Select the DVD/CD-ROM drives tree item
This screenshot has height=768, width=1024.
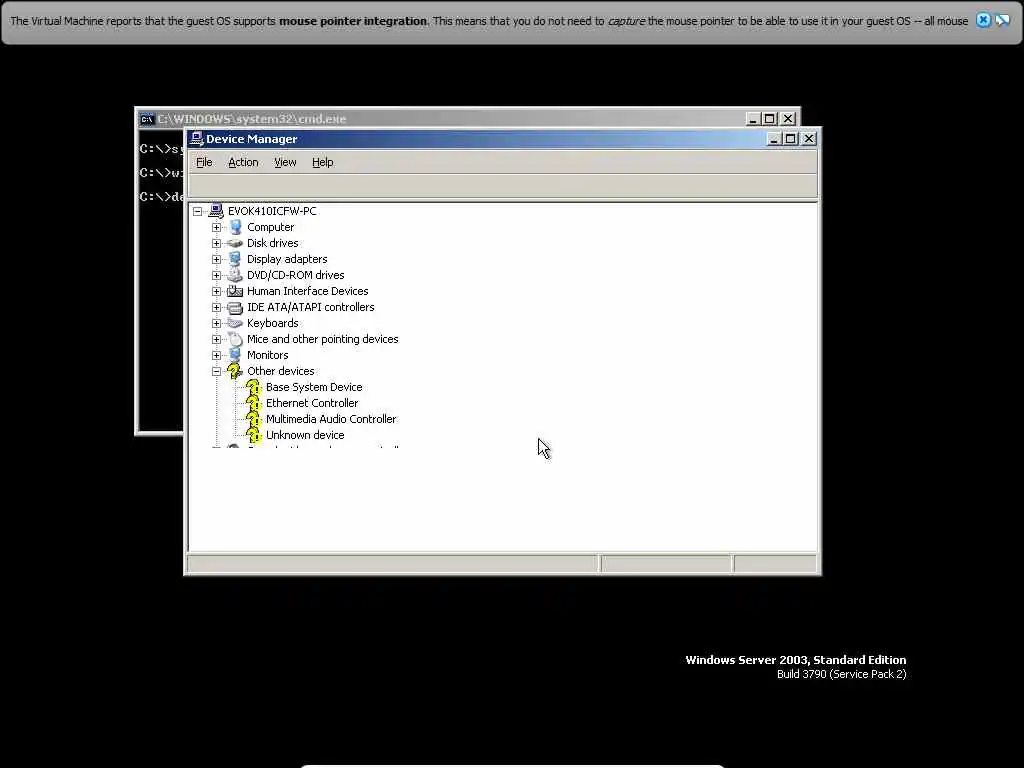pos(295,275)
